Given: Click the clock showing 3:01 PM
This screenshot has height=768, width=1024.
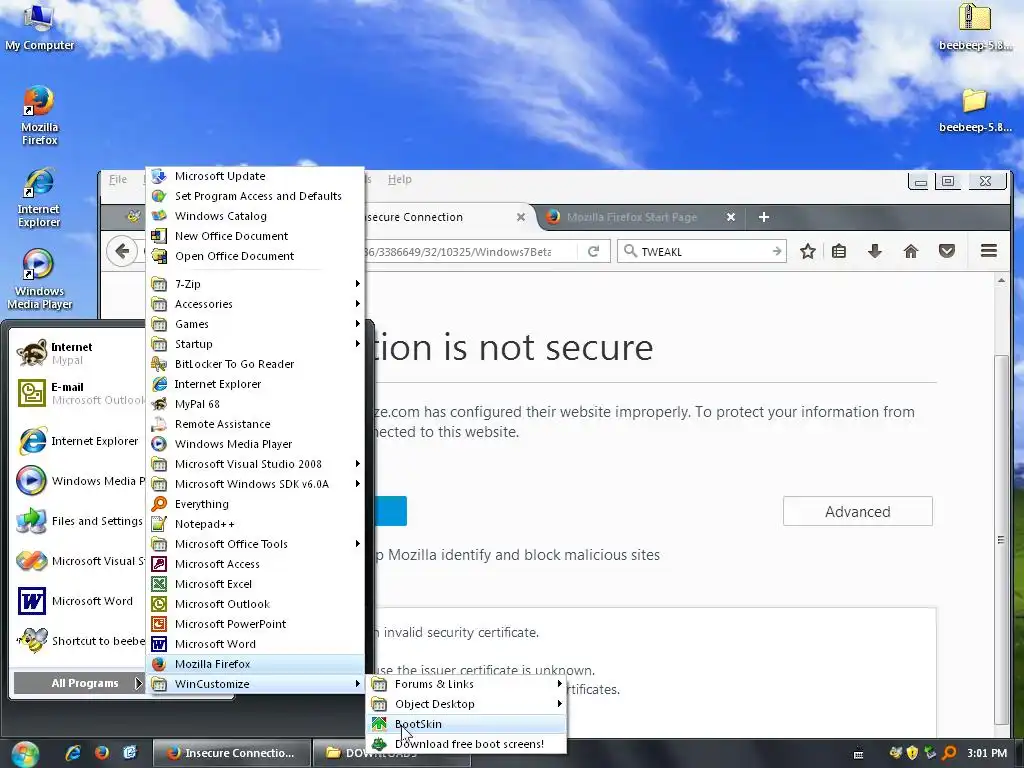Looking at the screenshot, I should [987, 753].
